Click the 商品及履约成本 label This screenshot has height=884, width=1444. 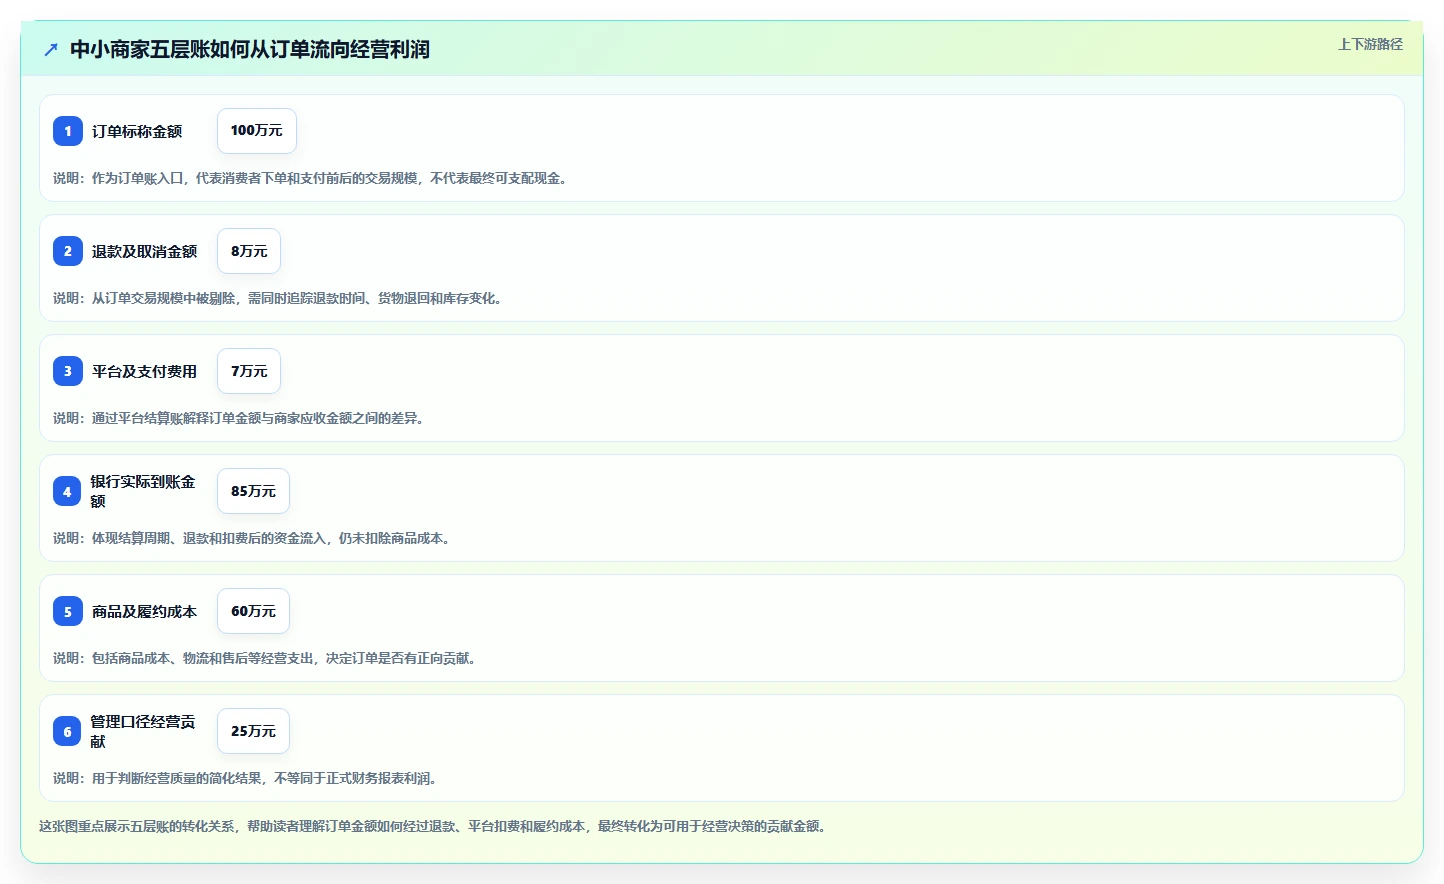pos(145,611)
